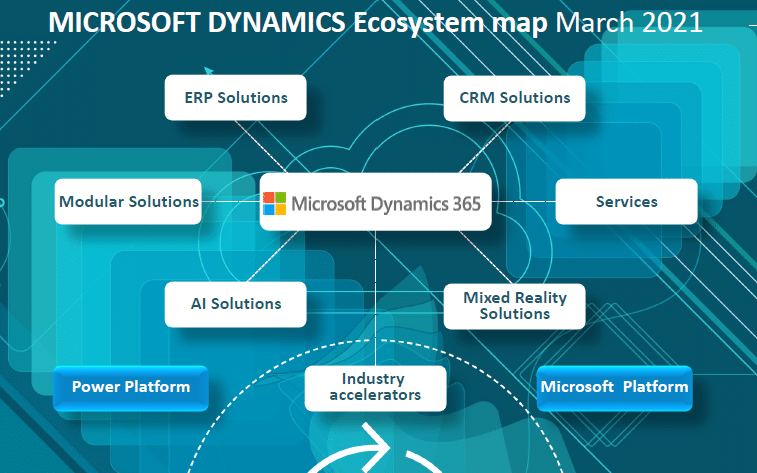Open the CRM Solutions box
Viewport: 757px width, 473px height.
coord(515,98)
